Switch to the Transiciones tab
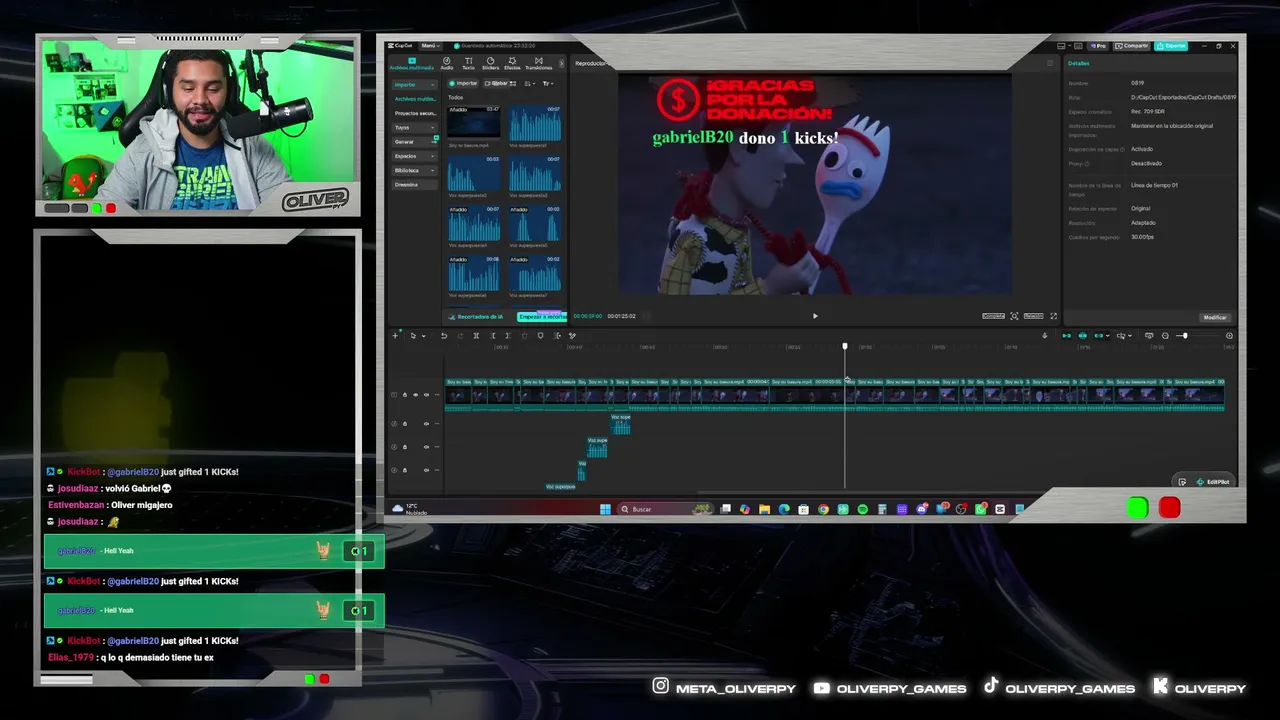 [x=538, y=64]
